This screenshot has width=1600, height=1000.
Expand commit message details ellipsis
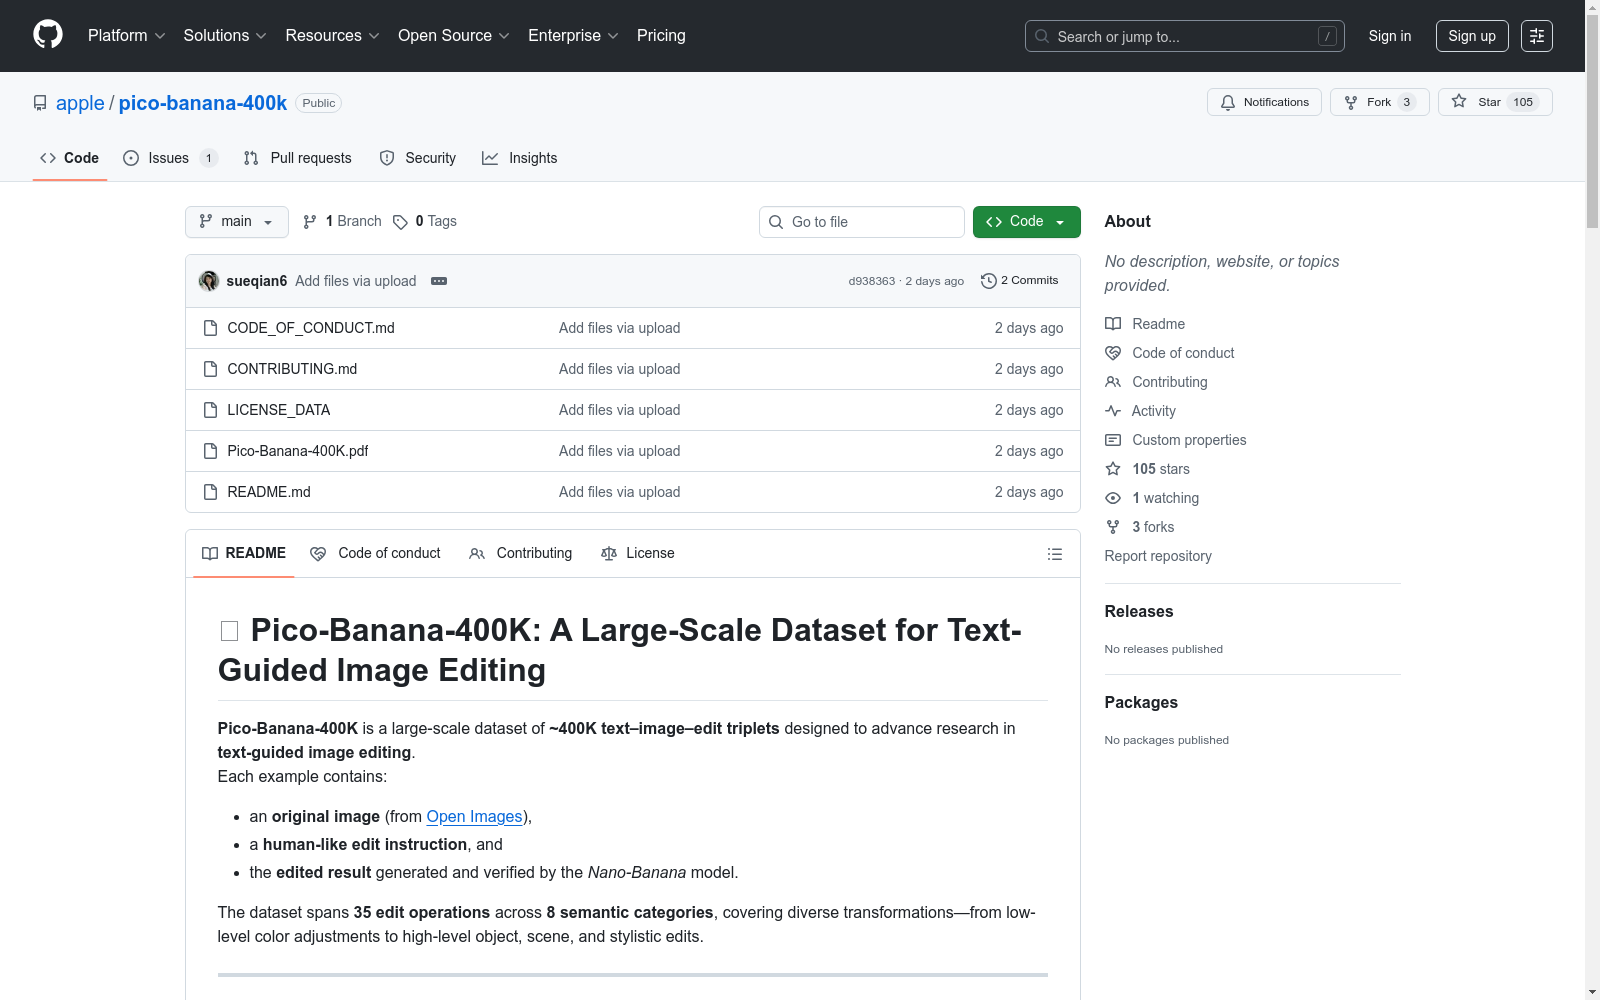tap(439, 281)
